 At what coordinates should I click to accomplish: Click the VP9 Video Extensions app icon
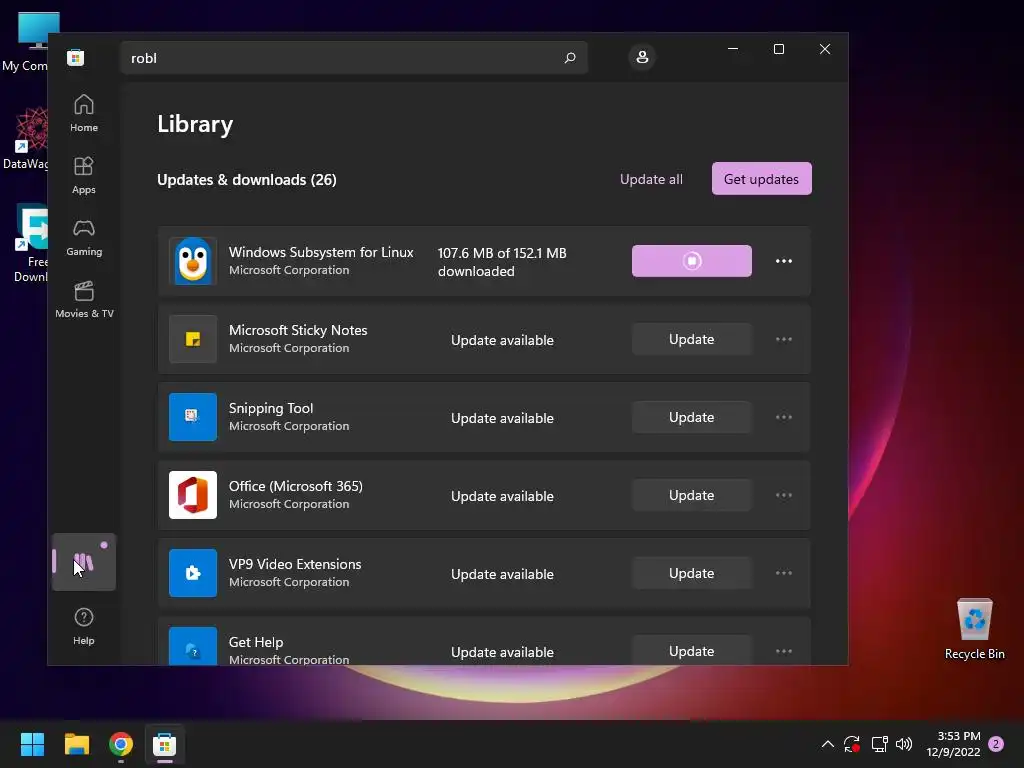click(193, 573)
